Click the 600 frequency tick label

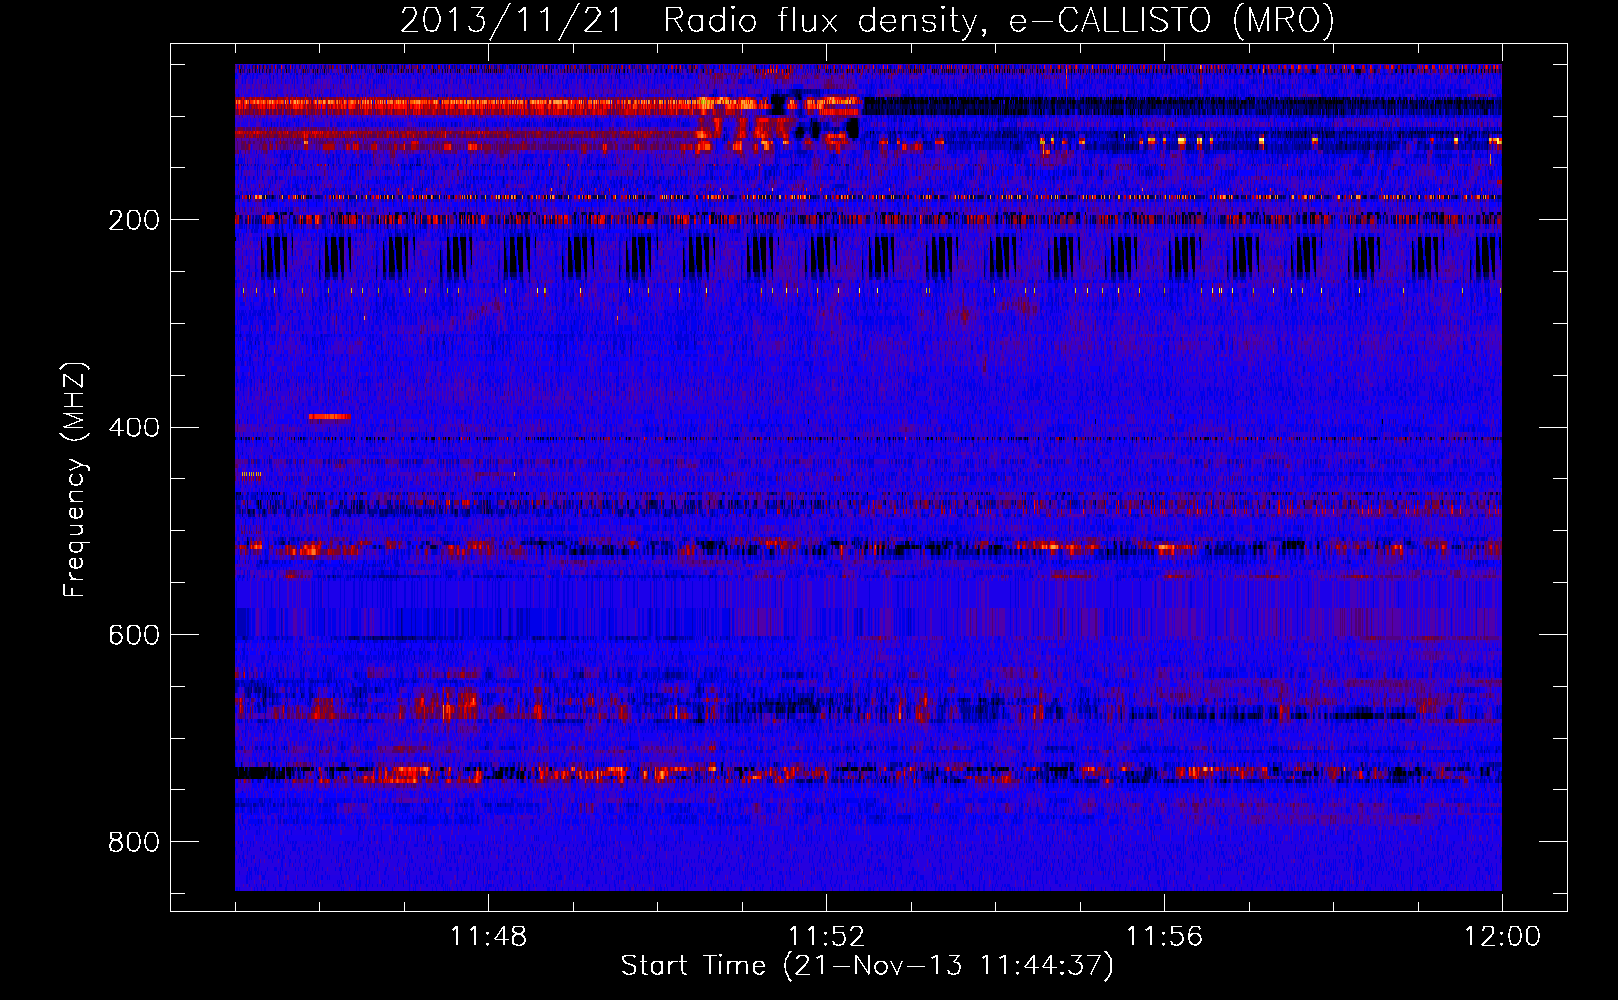tap(134, 636)
